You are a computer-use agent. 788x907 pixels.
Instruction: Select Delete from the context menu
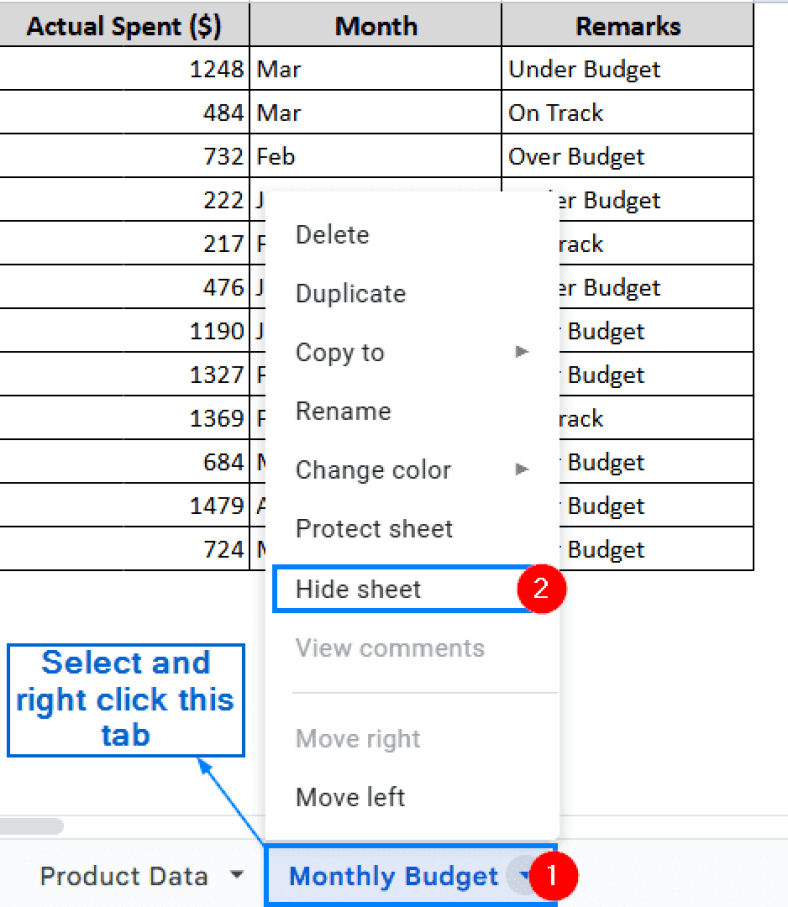click(332, 234)
